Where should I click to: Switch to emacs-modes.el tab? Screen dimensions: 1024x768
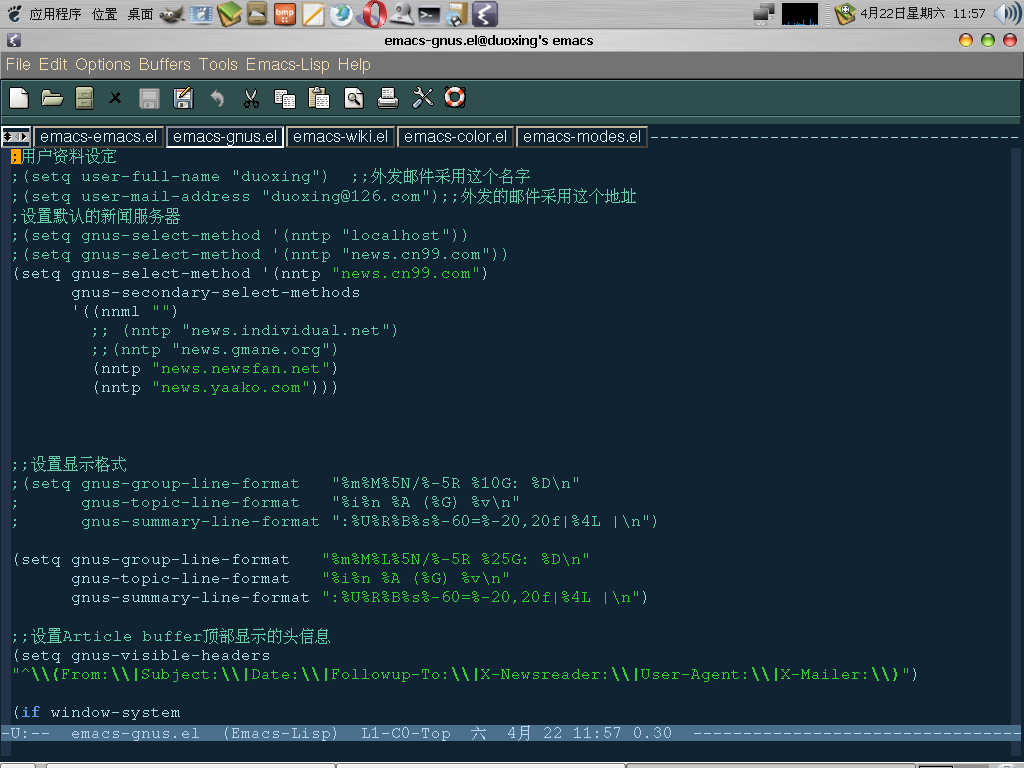point(582,136)
